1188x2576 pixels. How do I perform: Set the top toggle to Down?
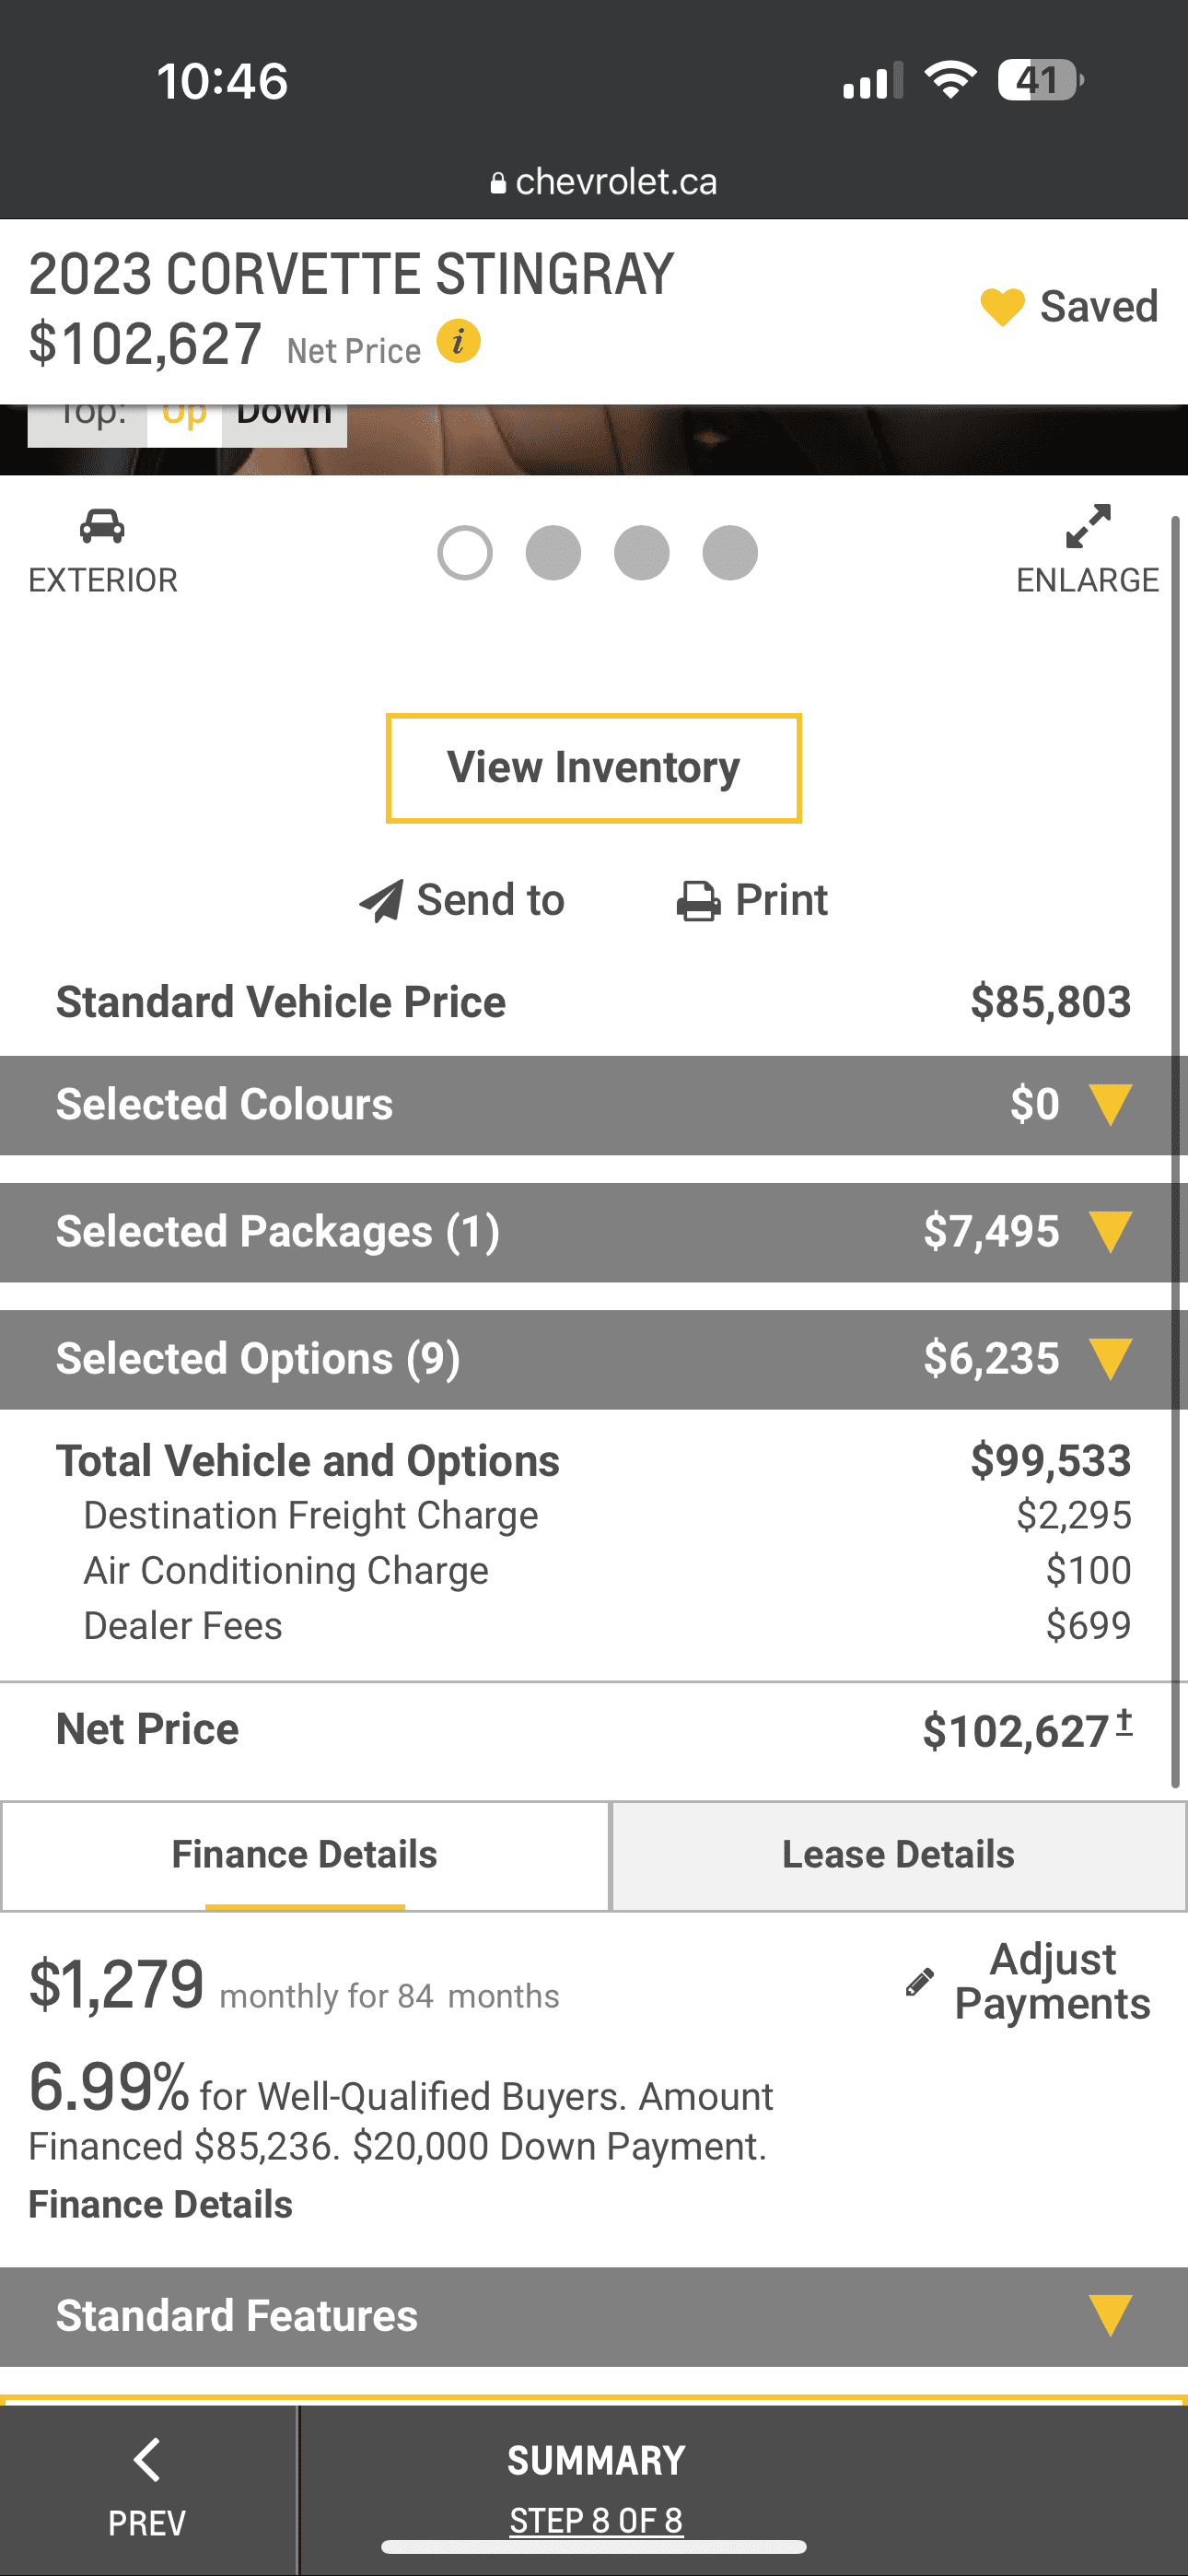[x=284, y=416]
